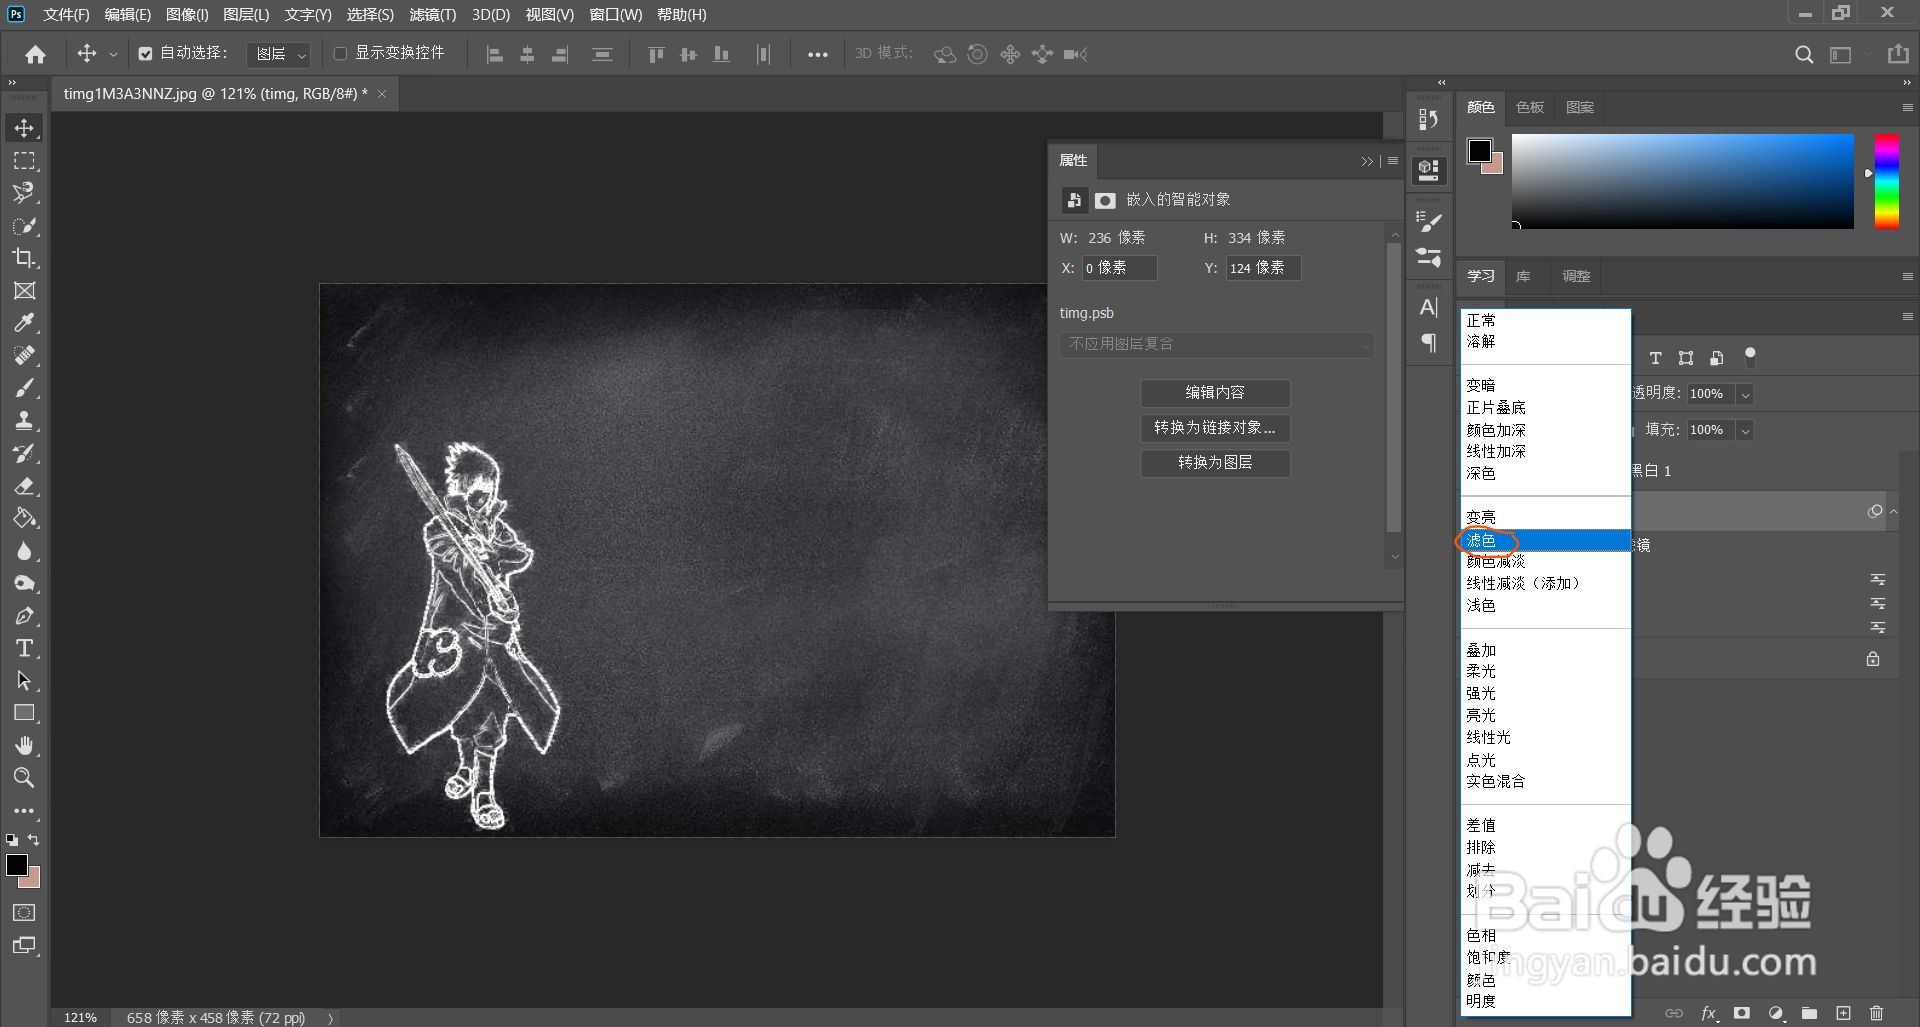This screenshot has height=1027, width=1920.
Task: Select the Spot Healing Brush tool
Action: [24, 356]
